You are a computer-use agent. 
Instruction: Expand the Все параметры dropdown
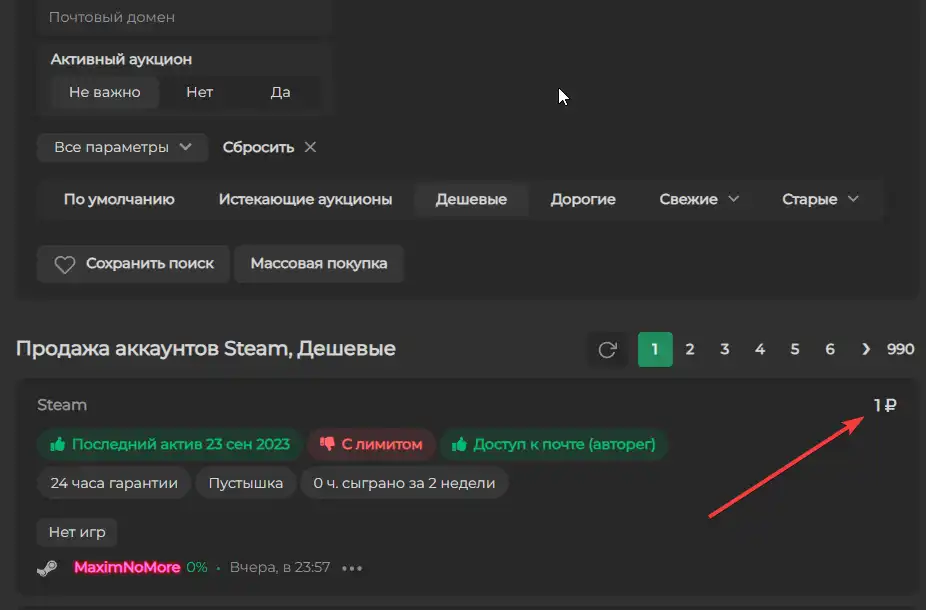[x=122, y=148]
